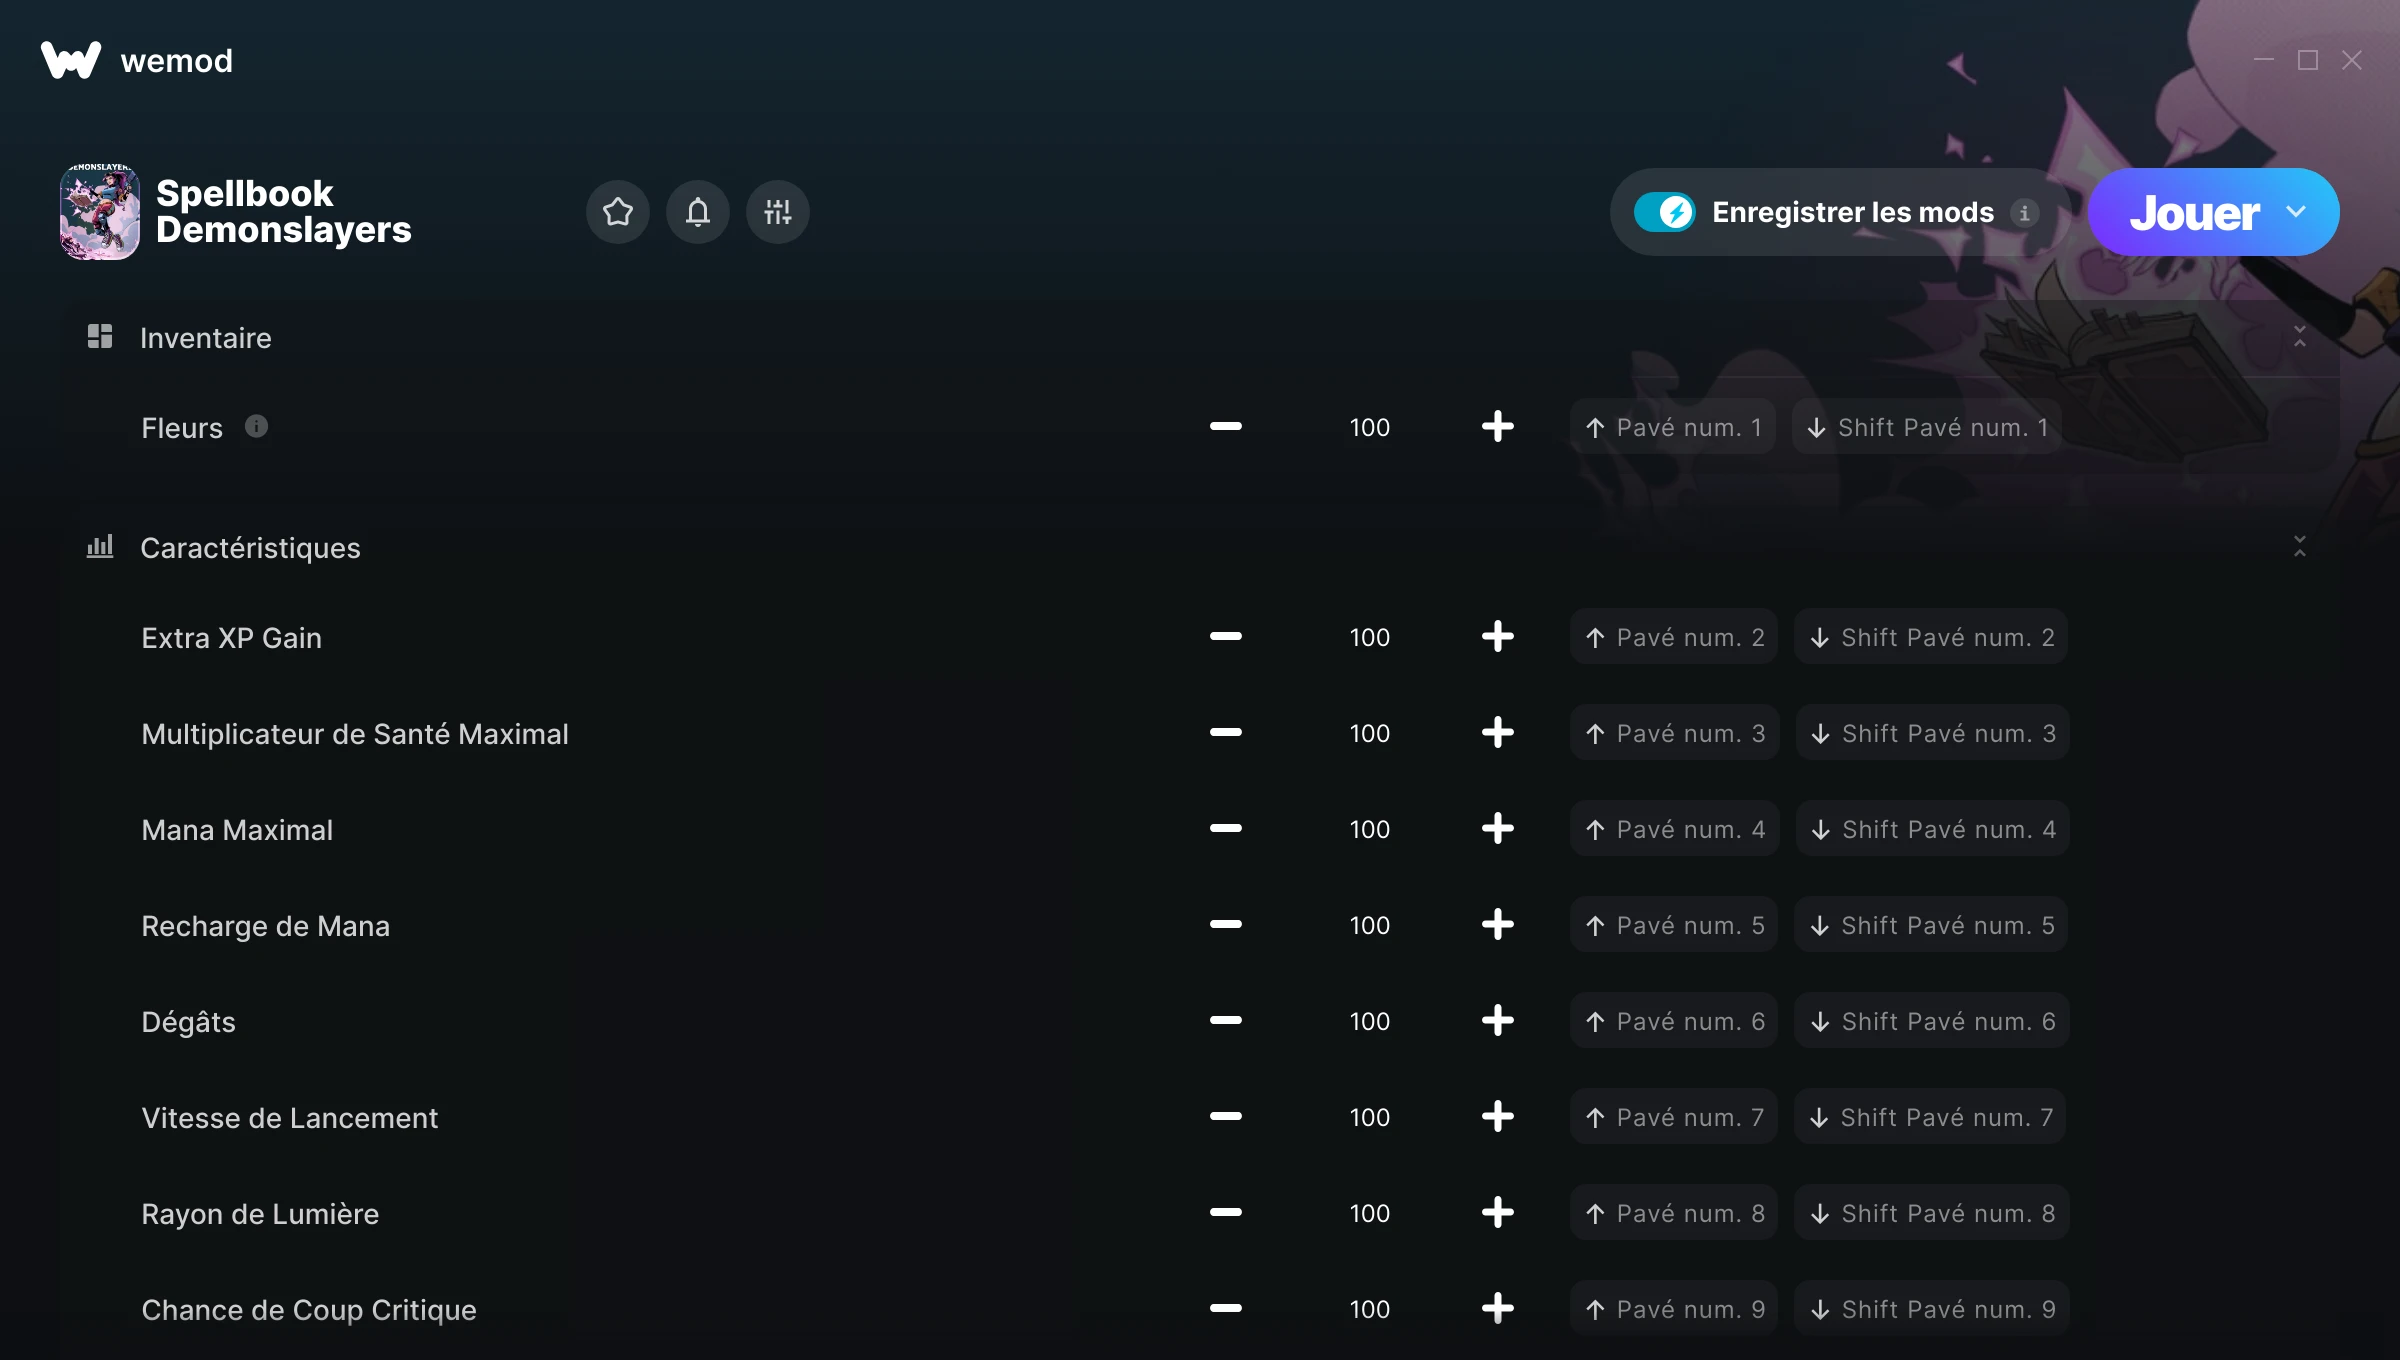Open the Jouer dropdown arrow
The image size is (2400, 1360).
point(2296,212)
